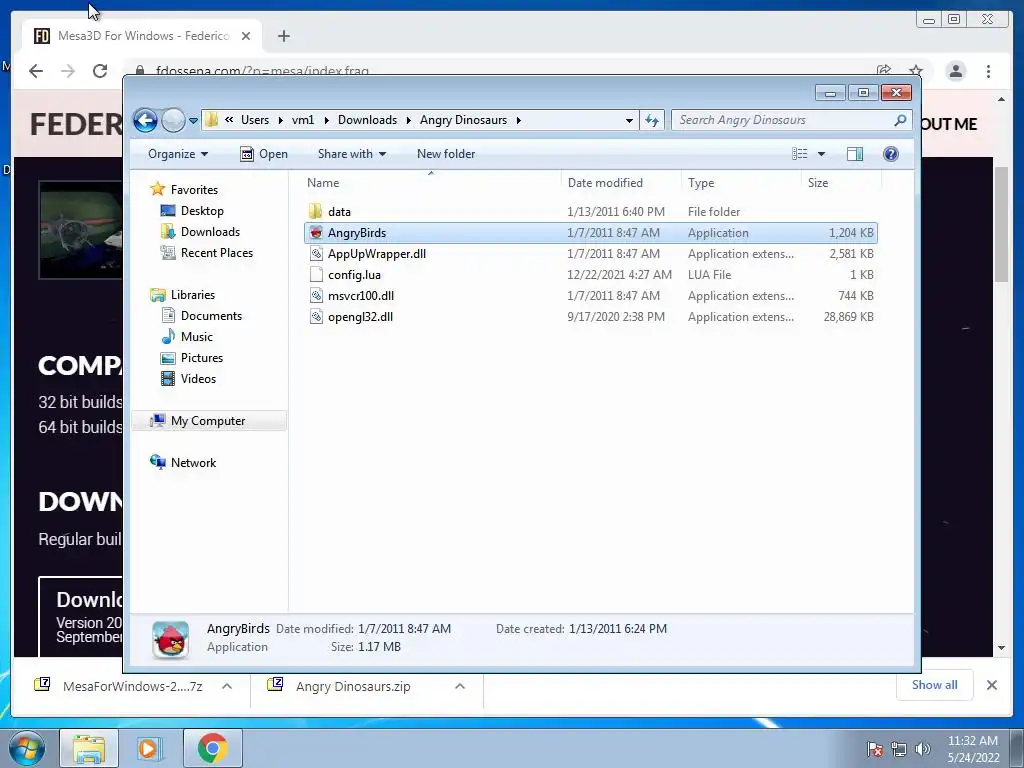Click the Explorer forward navigation arrow

173,120
